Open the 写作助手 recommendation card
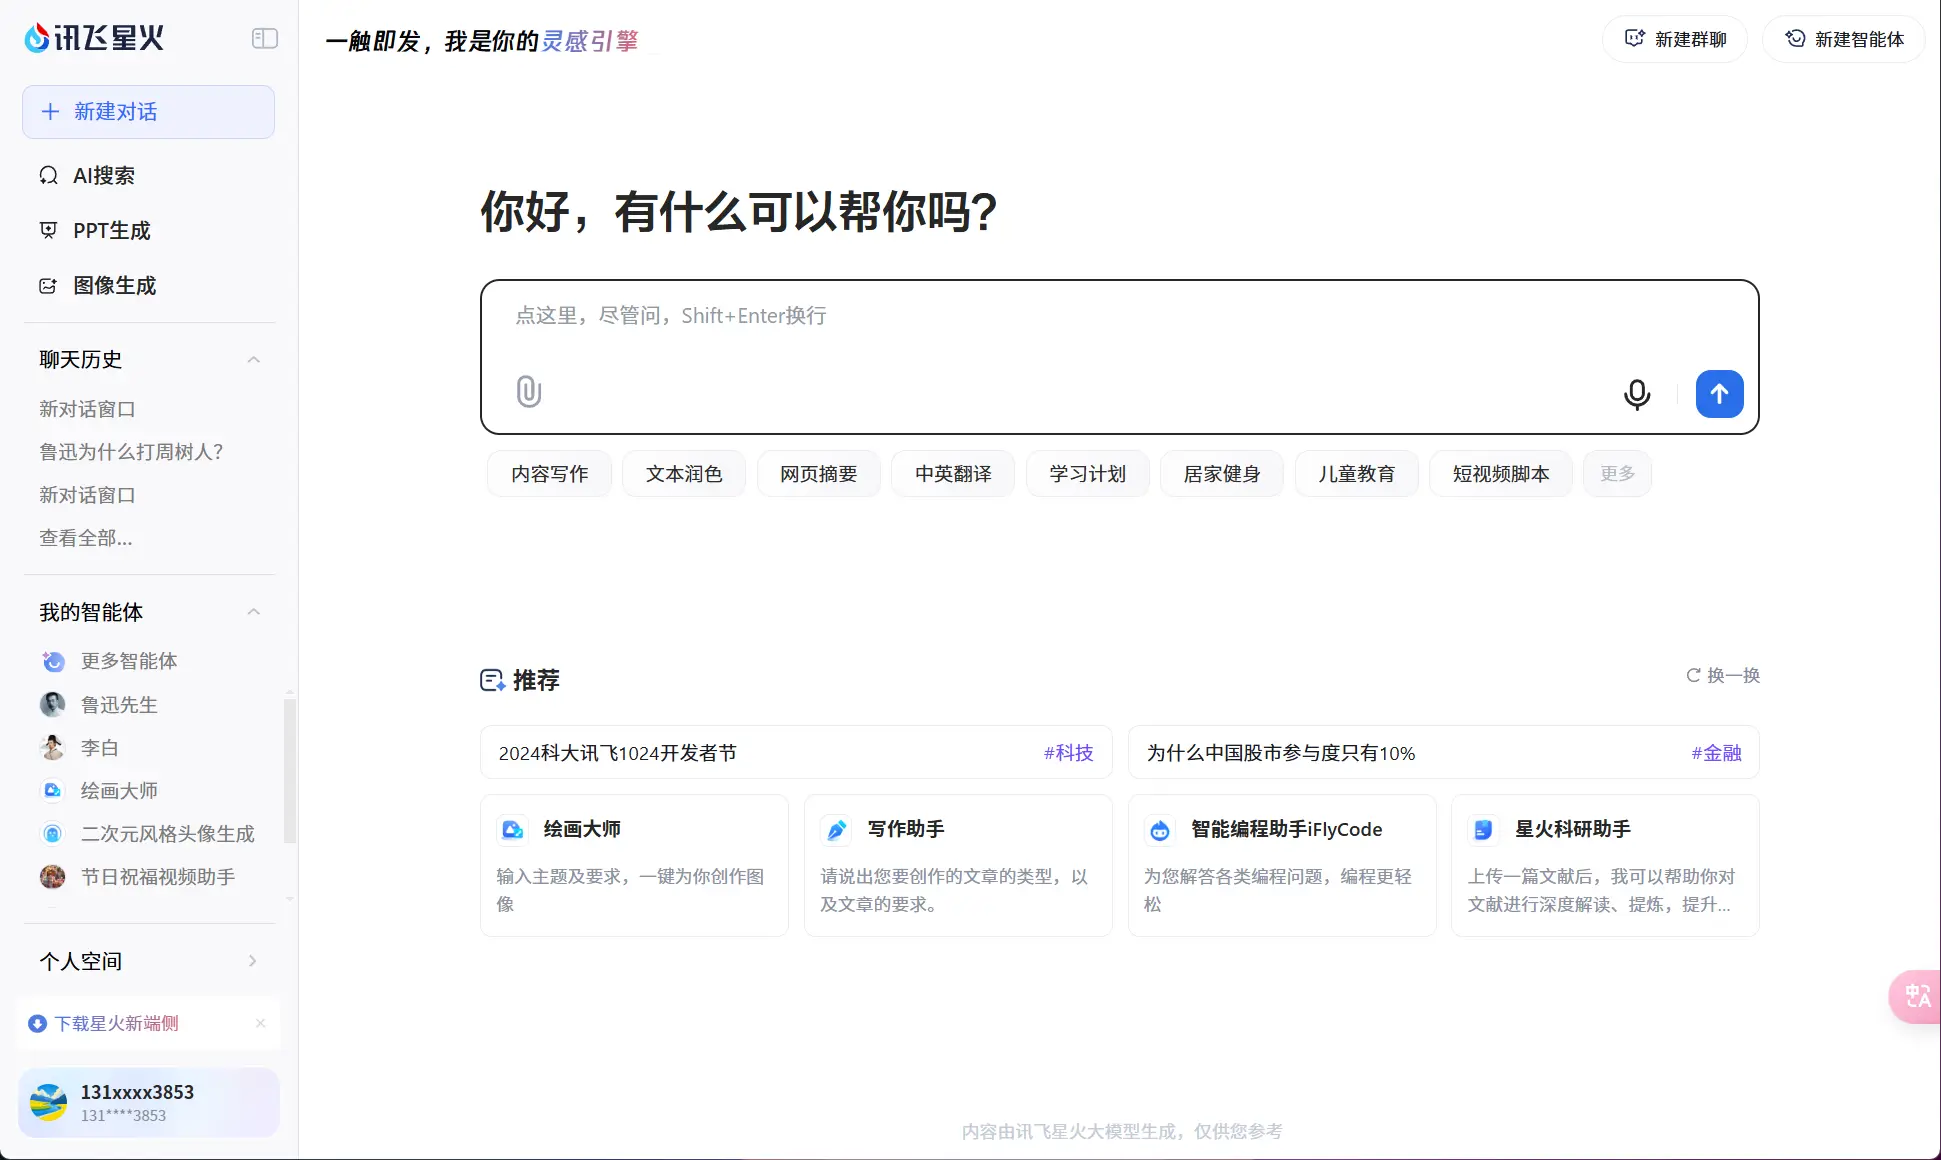 pos(958,866)
